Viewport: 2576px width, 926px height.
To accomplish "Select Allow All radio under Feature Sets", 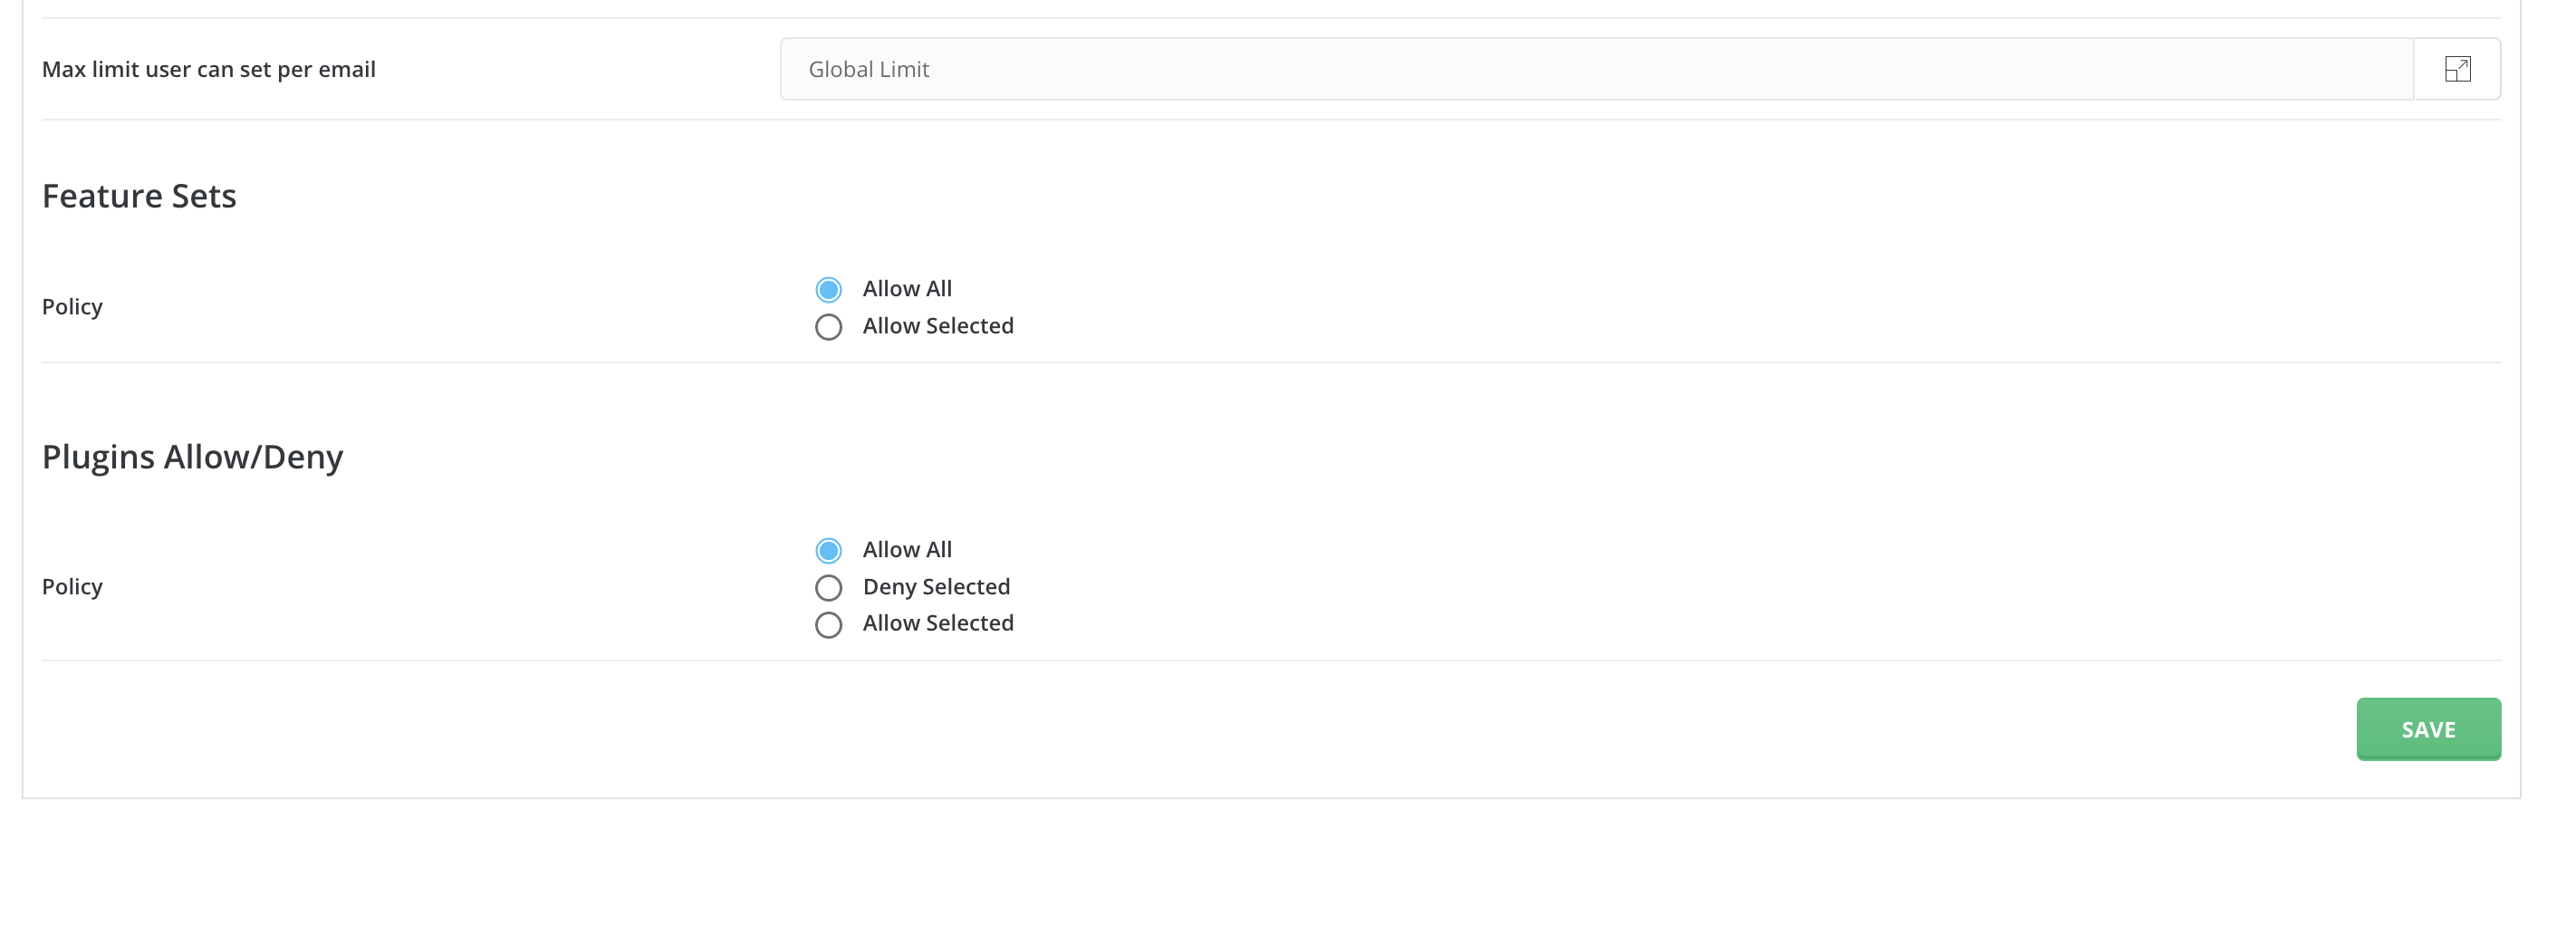I will tap(828, 290).
